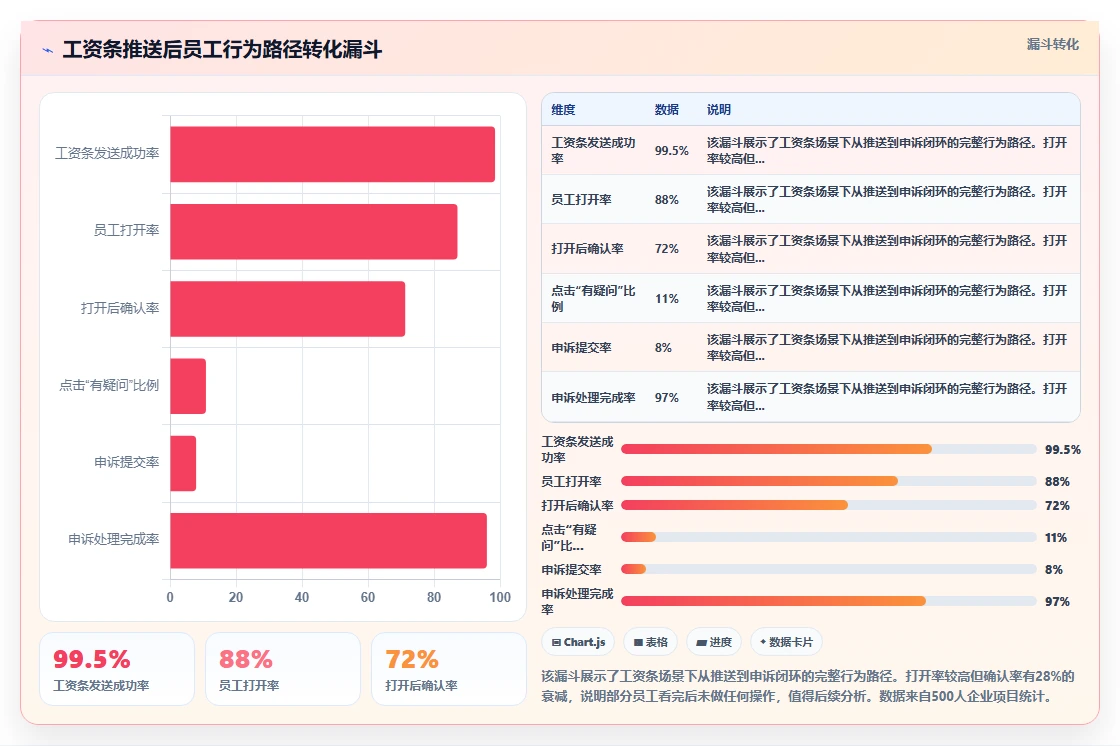Screen dimensions: 1120x746
Task: Click the 99.5% progress bar for 工资条发送成功率
Action: (x=829, y=449)
